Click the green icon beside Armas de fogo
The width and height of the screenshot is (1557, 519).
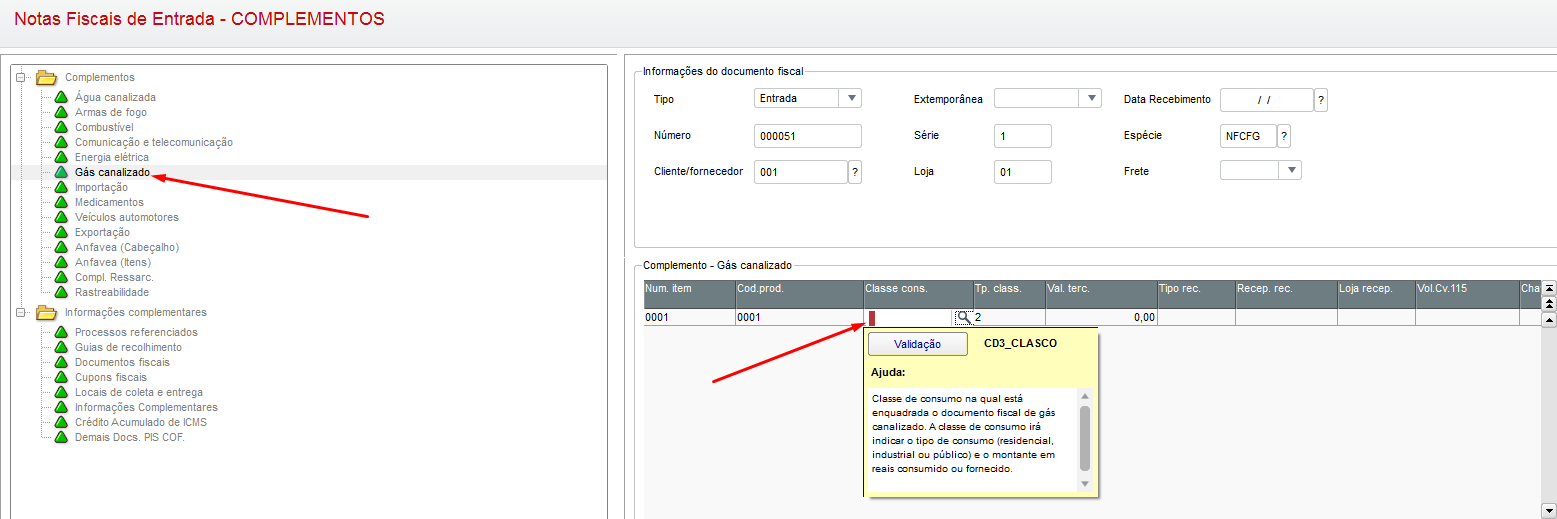pos(61,112)
